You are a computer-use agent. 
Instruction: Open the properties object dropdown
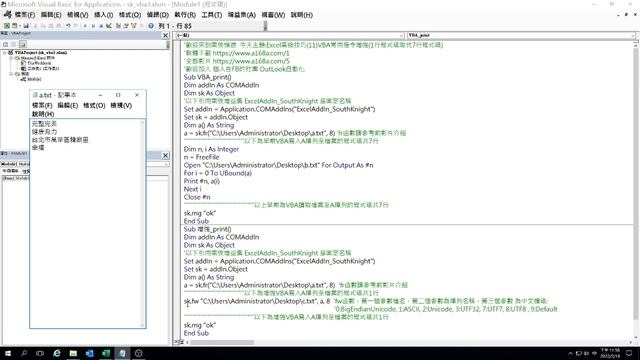pos(167,164)
